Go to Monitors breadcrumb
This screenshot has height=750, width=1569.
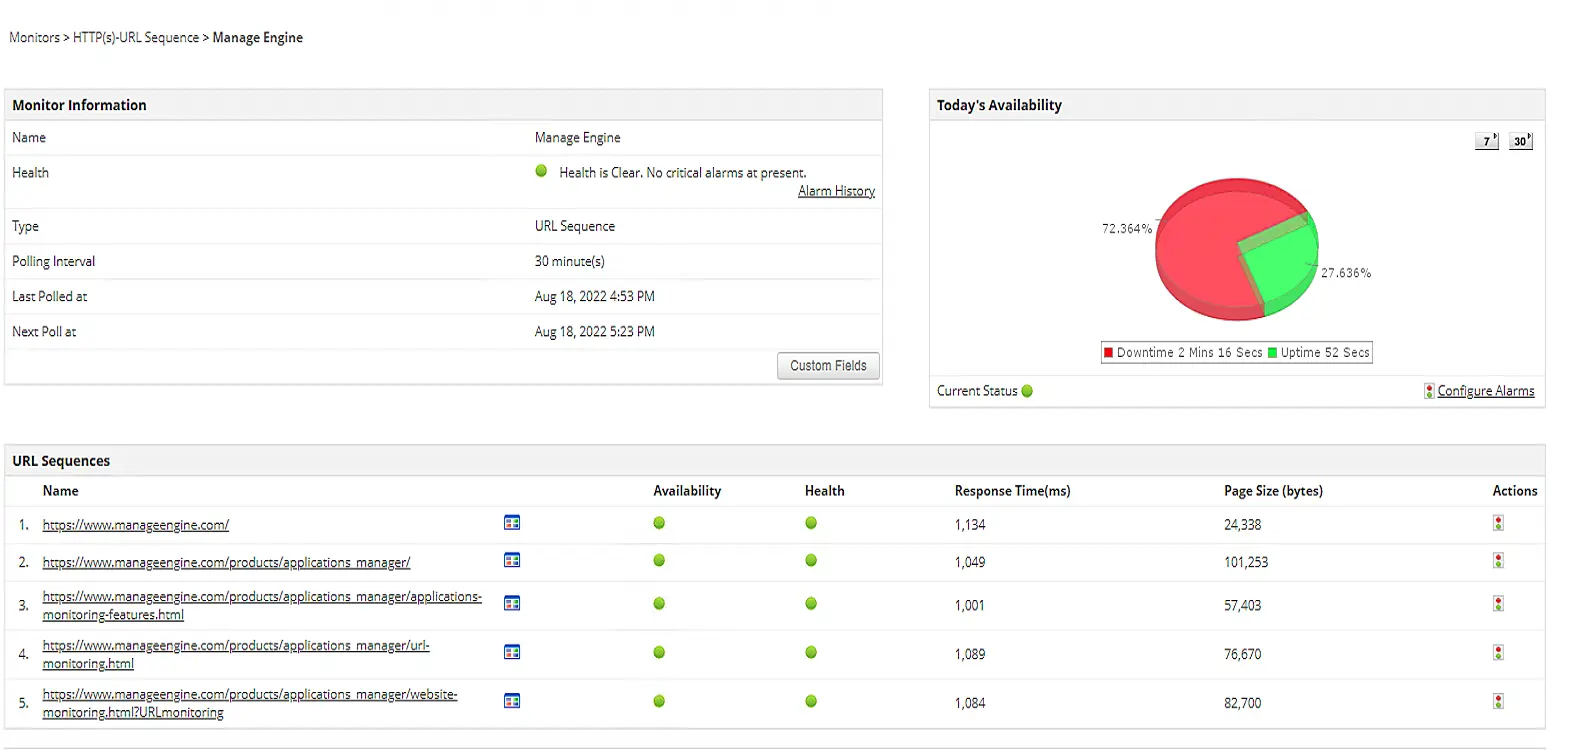click(x=35, y=38)
